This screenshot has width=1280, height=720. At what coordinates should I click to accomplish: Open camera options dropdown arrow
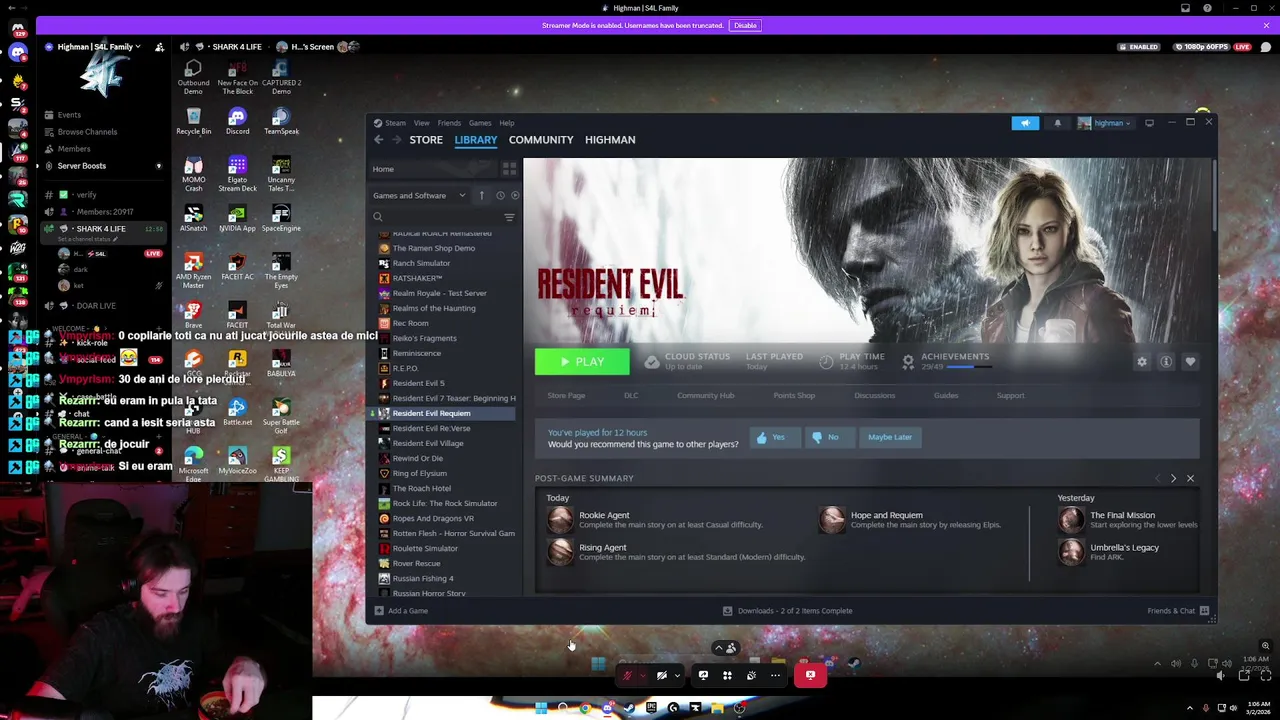(x=677, y=676)
